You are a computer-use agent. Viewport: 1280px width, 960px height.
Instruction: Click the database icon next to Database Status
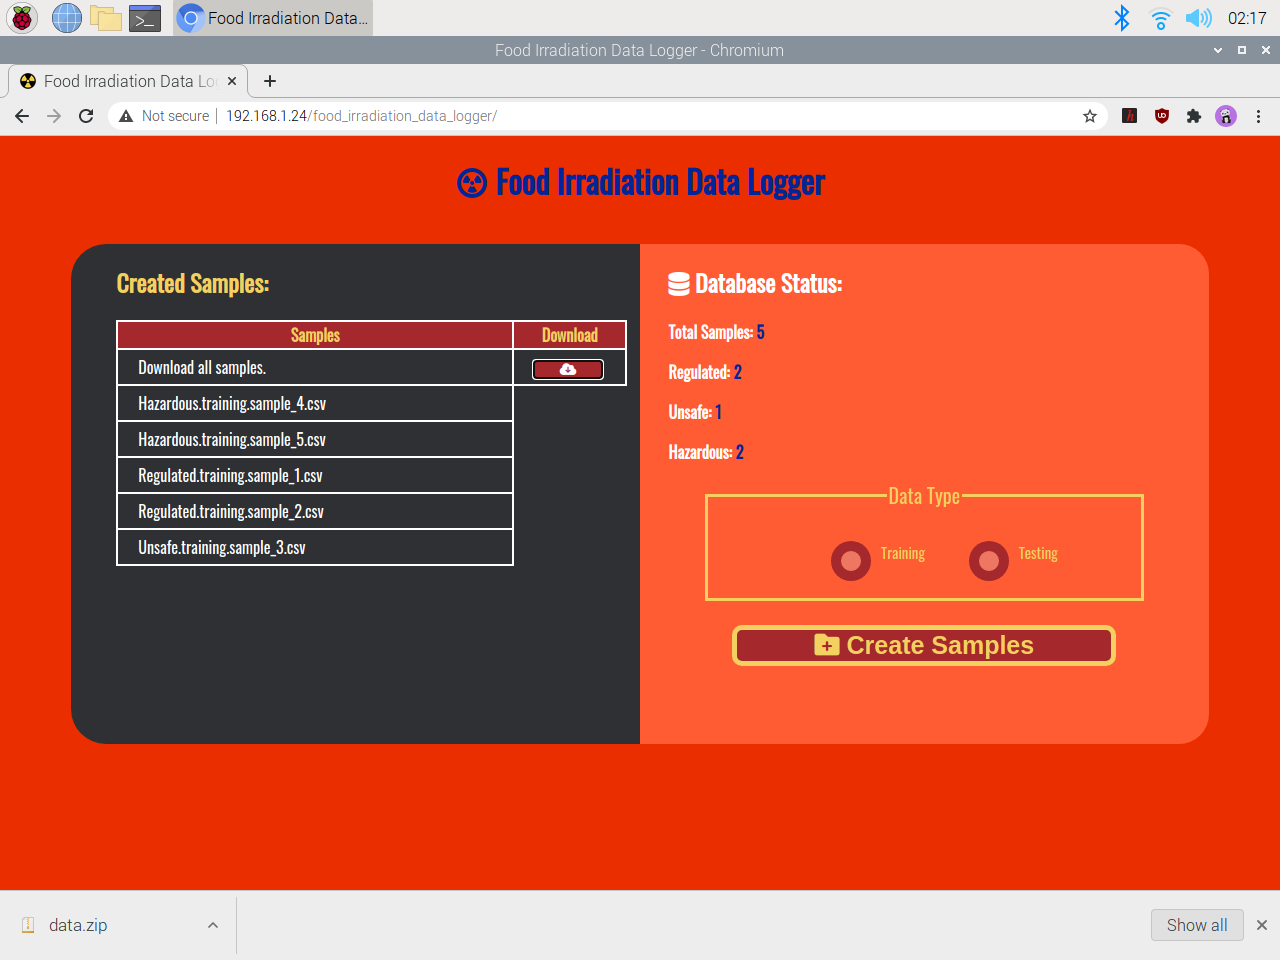[677, 283]
